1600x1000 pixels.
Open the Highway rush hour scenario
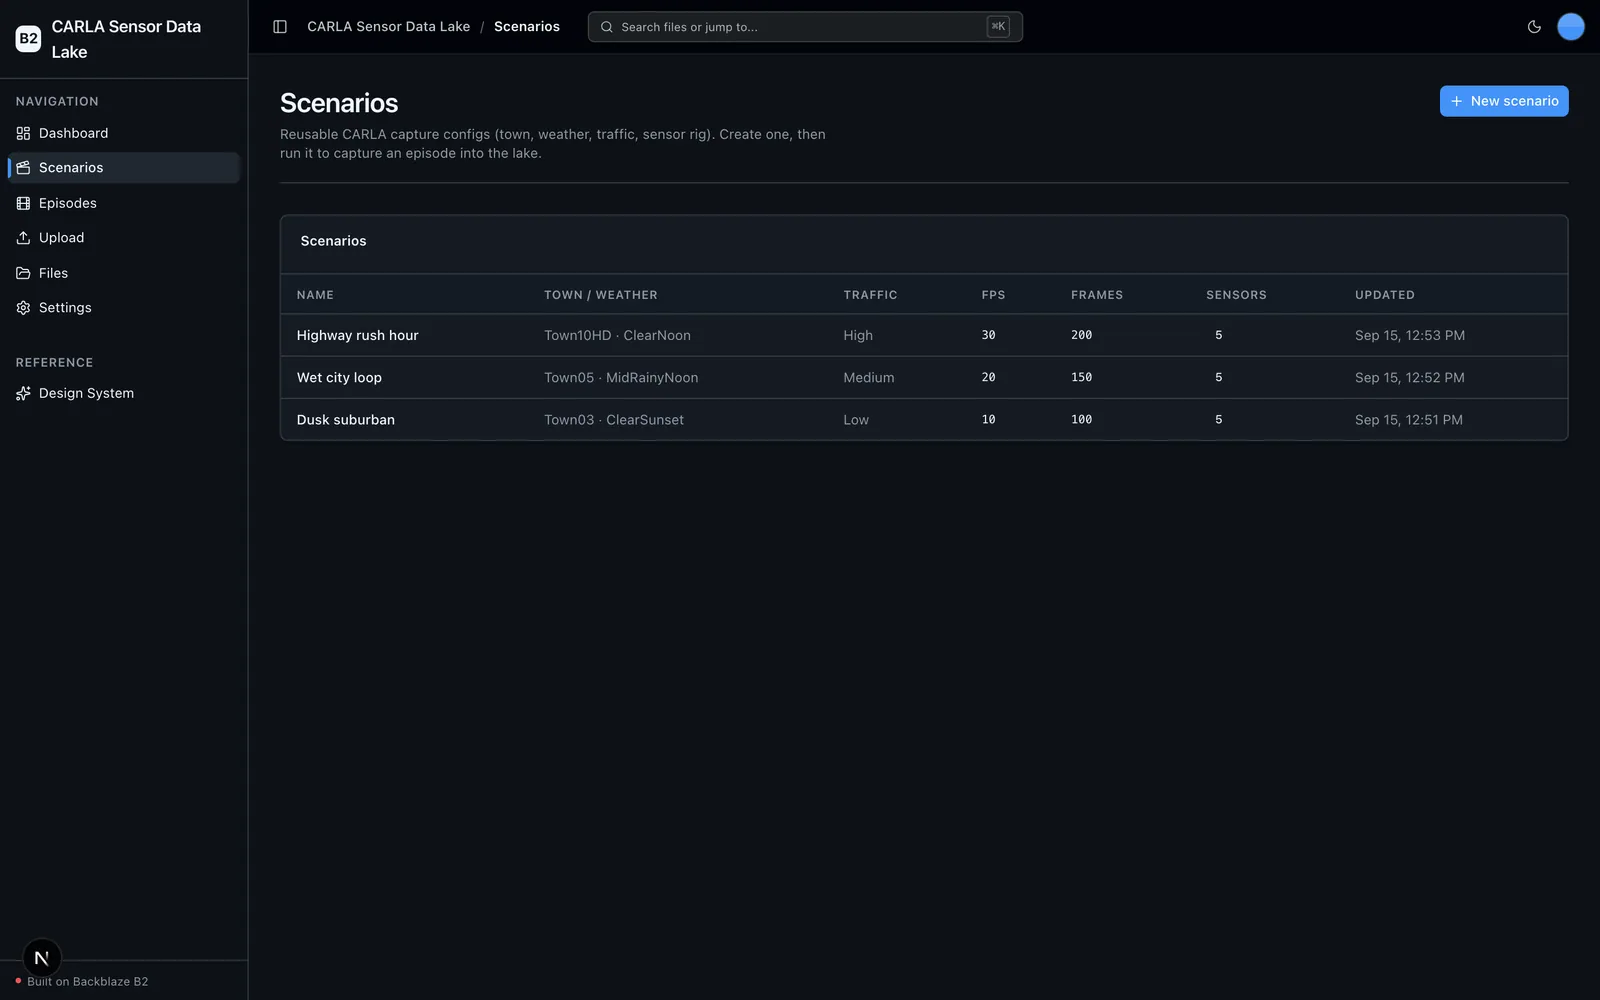pyautogui.click(x=357, y=336)
